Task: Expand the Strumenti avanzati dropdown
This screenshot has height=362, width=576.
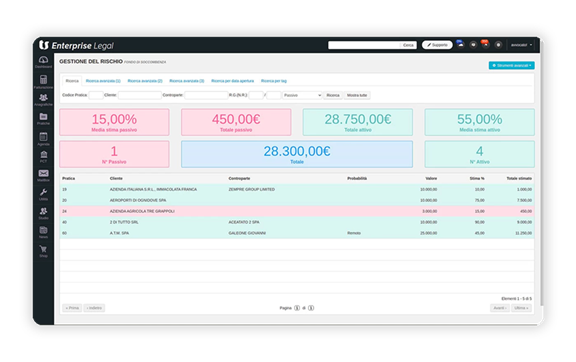Action: 511,65
